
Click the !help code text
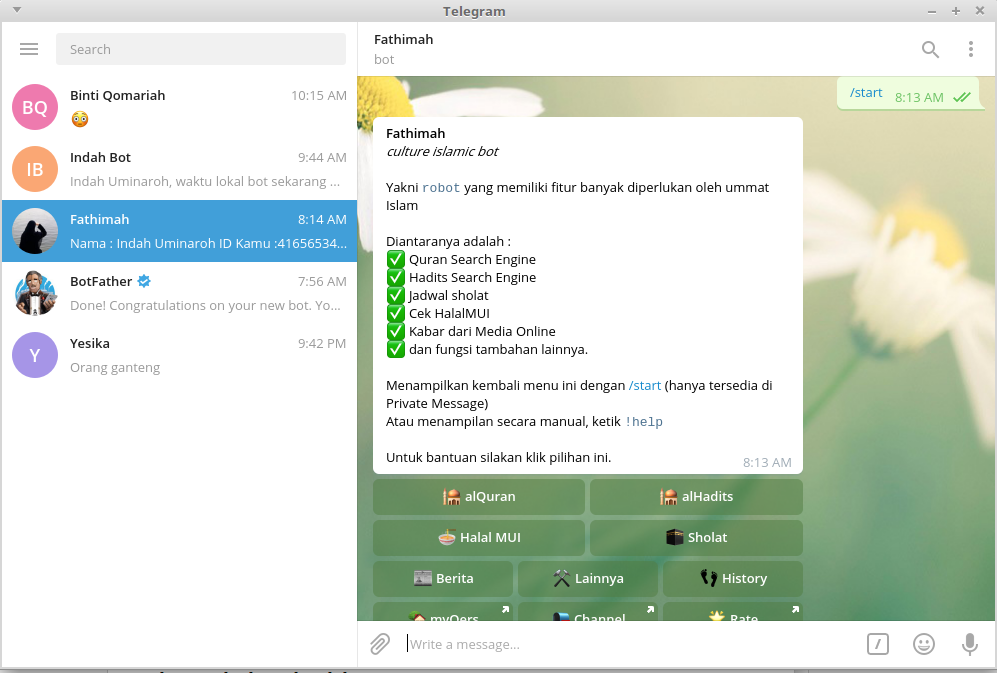[643, 422]
